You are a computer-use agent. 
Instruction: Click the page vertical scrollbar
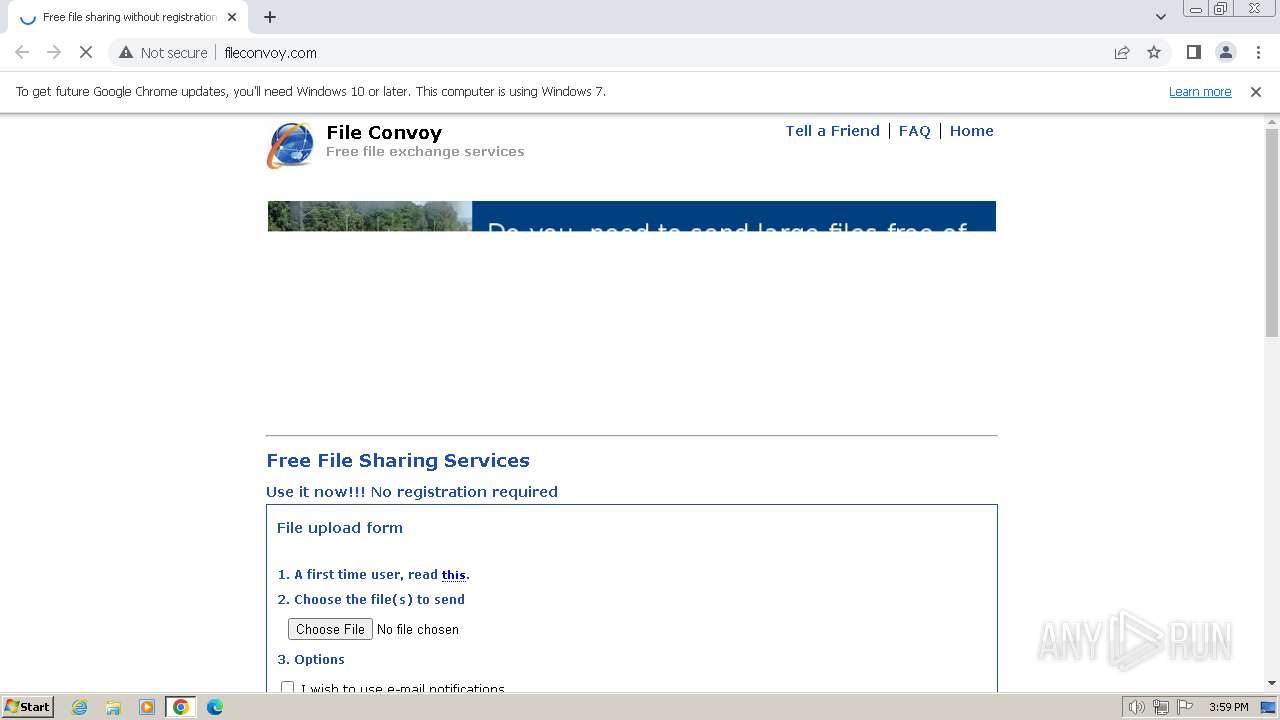(1272, 233)
